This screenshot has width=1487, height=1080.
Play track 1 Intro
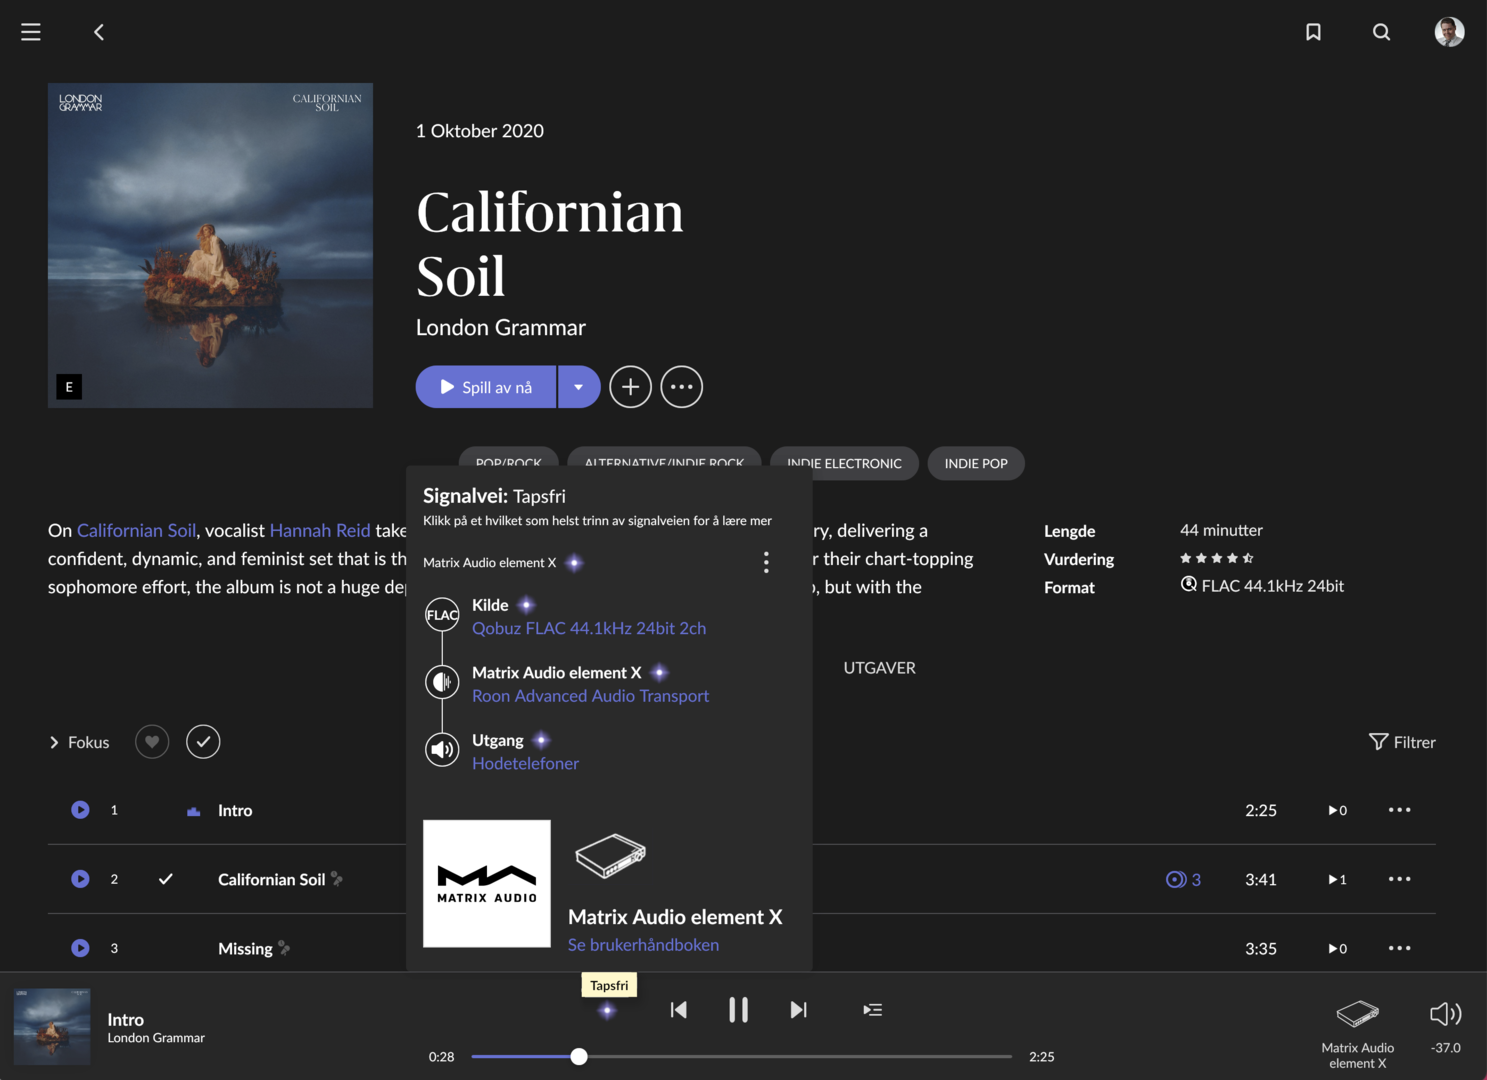click(80, 810)
